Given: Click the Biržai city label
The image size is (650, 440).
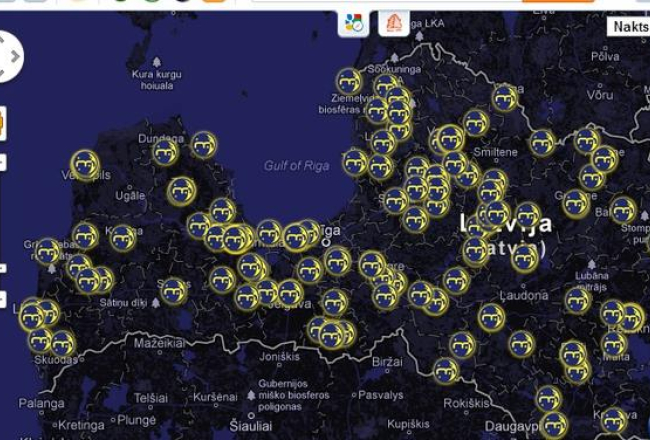Looking at the screenshot, I should coord(387,362).
